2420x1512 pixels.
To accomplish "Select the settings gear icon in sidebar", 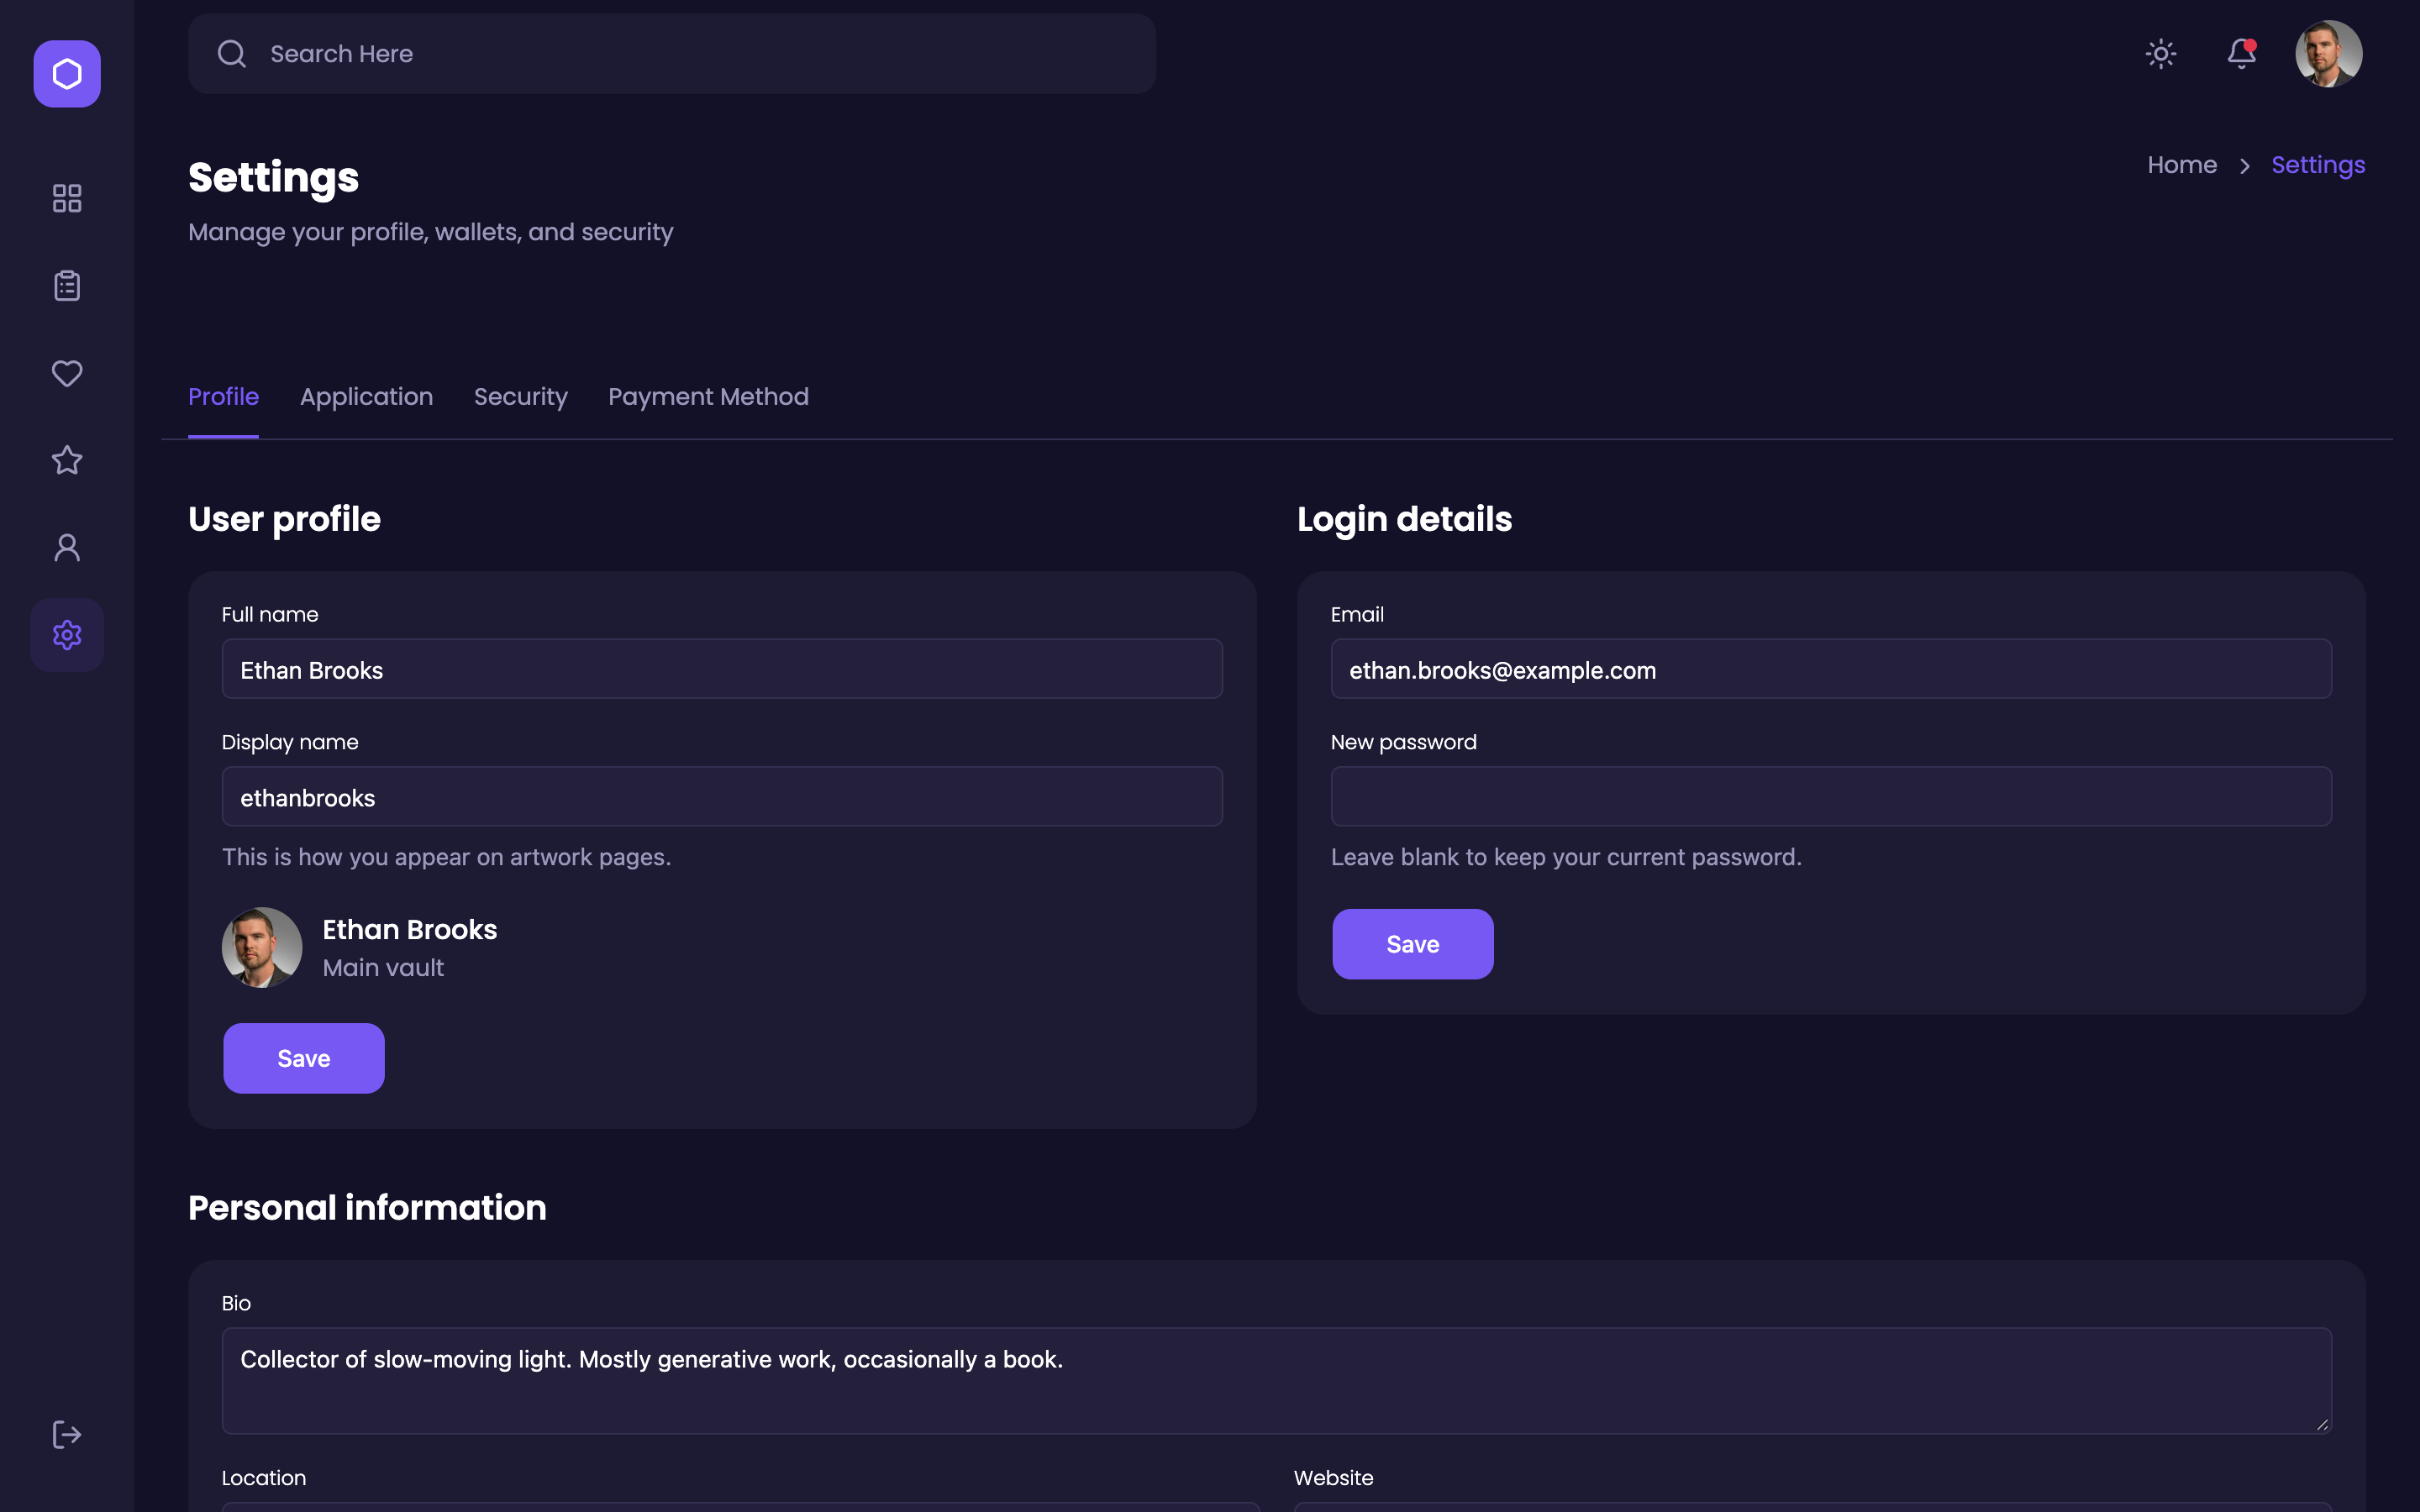I will click(x=67, y=635).
